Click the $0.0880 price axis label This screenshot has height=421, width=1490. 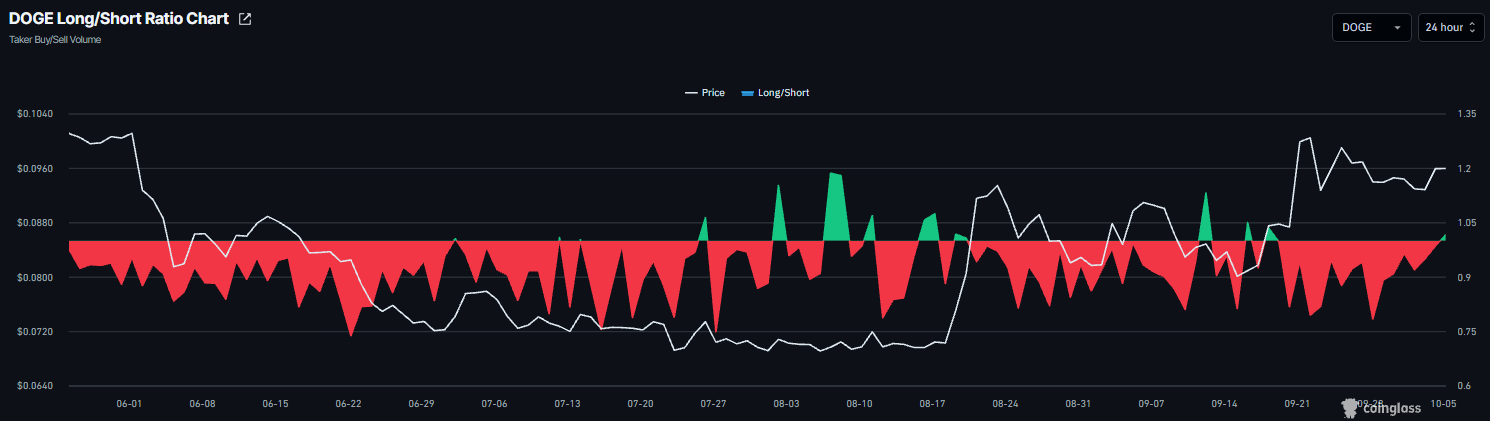34,223
